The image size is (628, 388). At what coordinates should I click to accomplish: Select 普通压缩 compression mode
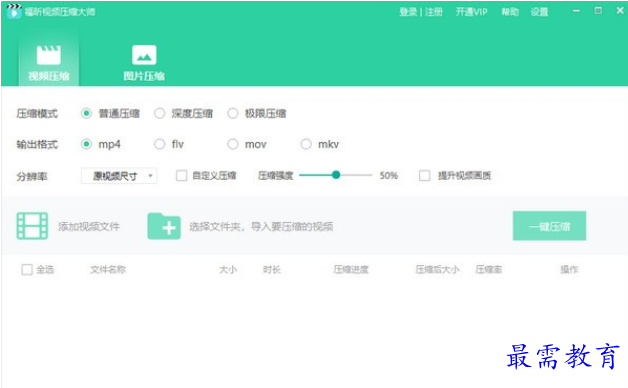tap(86, 113)
